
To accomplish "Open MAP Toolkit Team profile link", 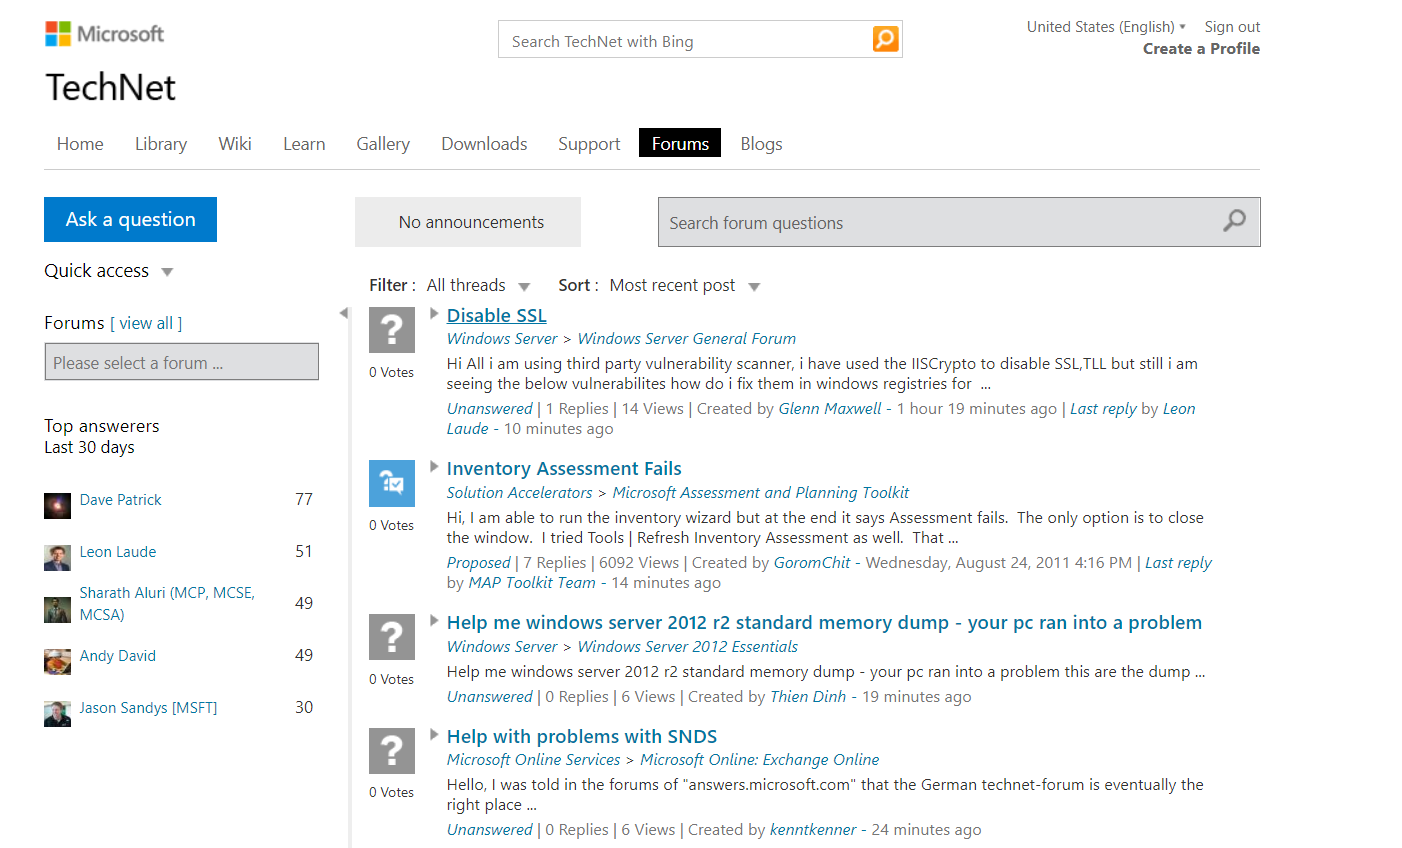I will point(532,583).
